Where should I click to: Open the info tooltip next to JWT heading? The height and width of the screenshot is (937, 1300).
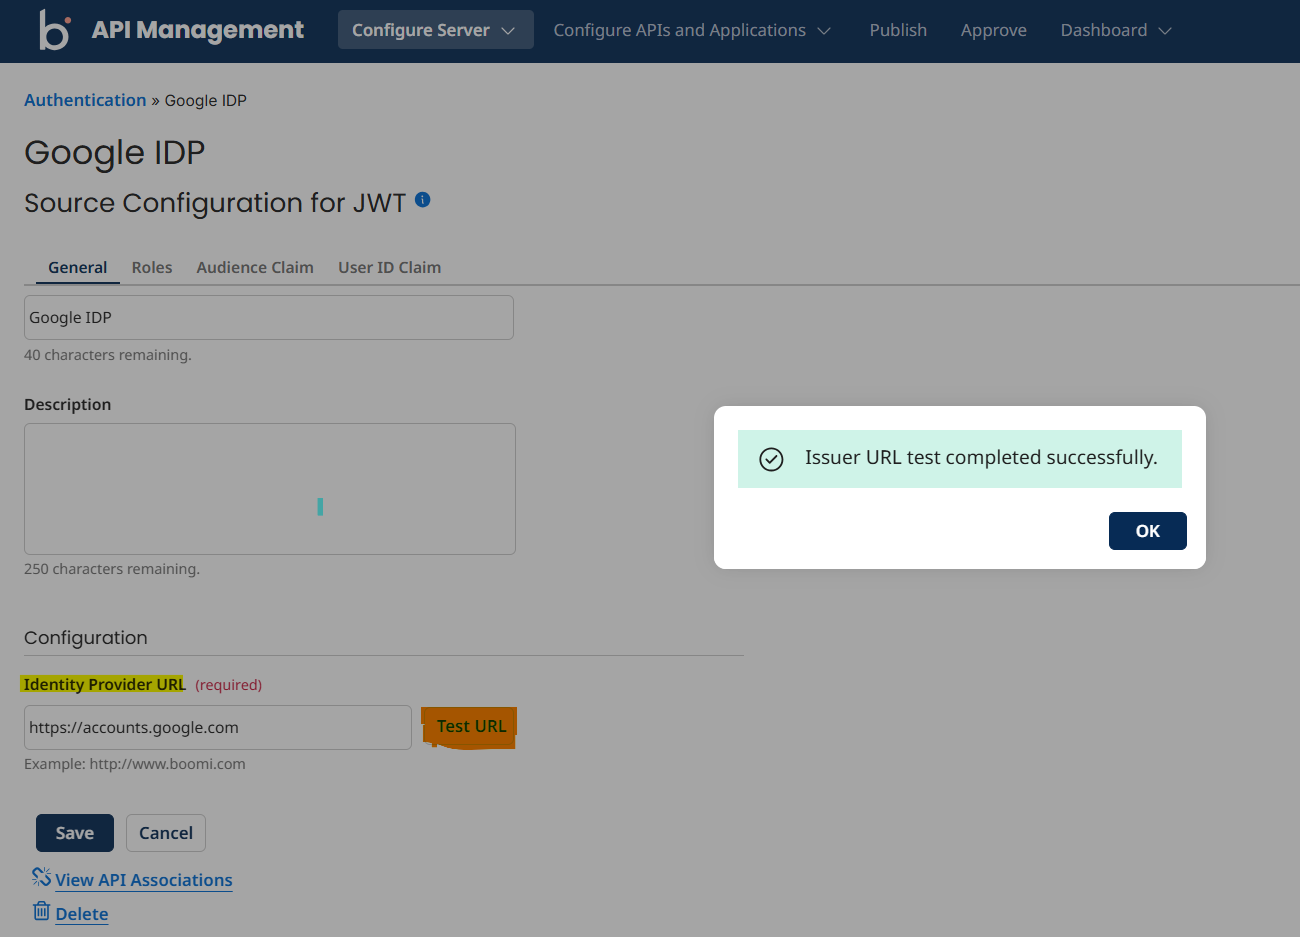tap(422, 199)
